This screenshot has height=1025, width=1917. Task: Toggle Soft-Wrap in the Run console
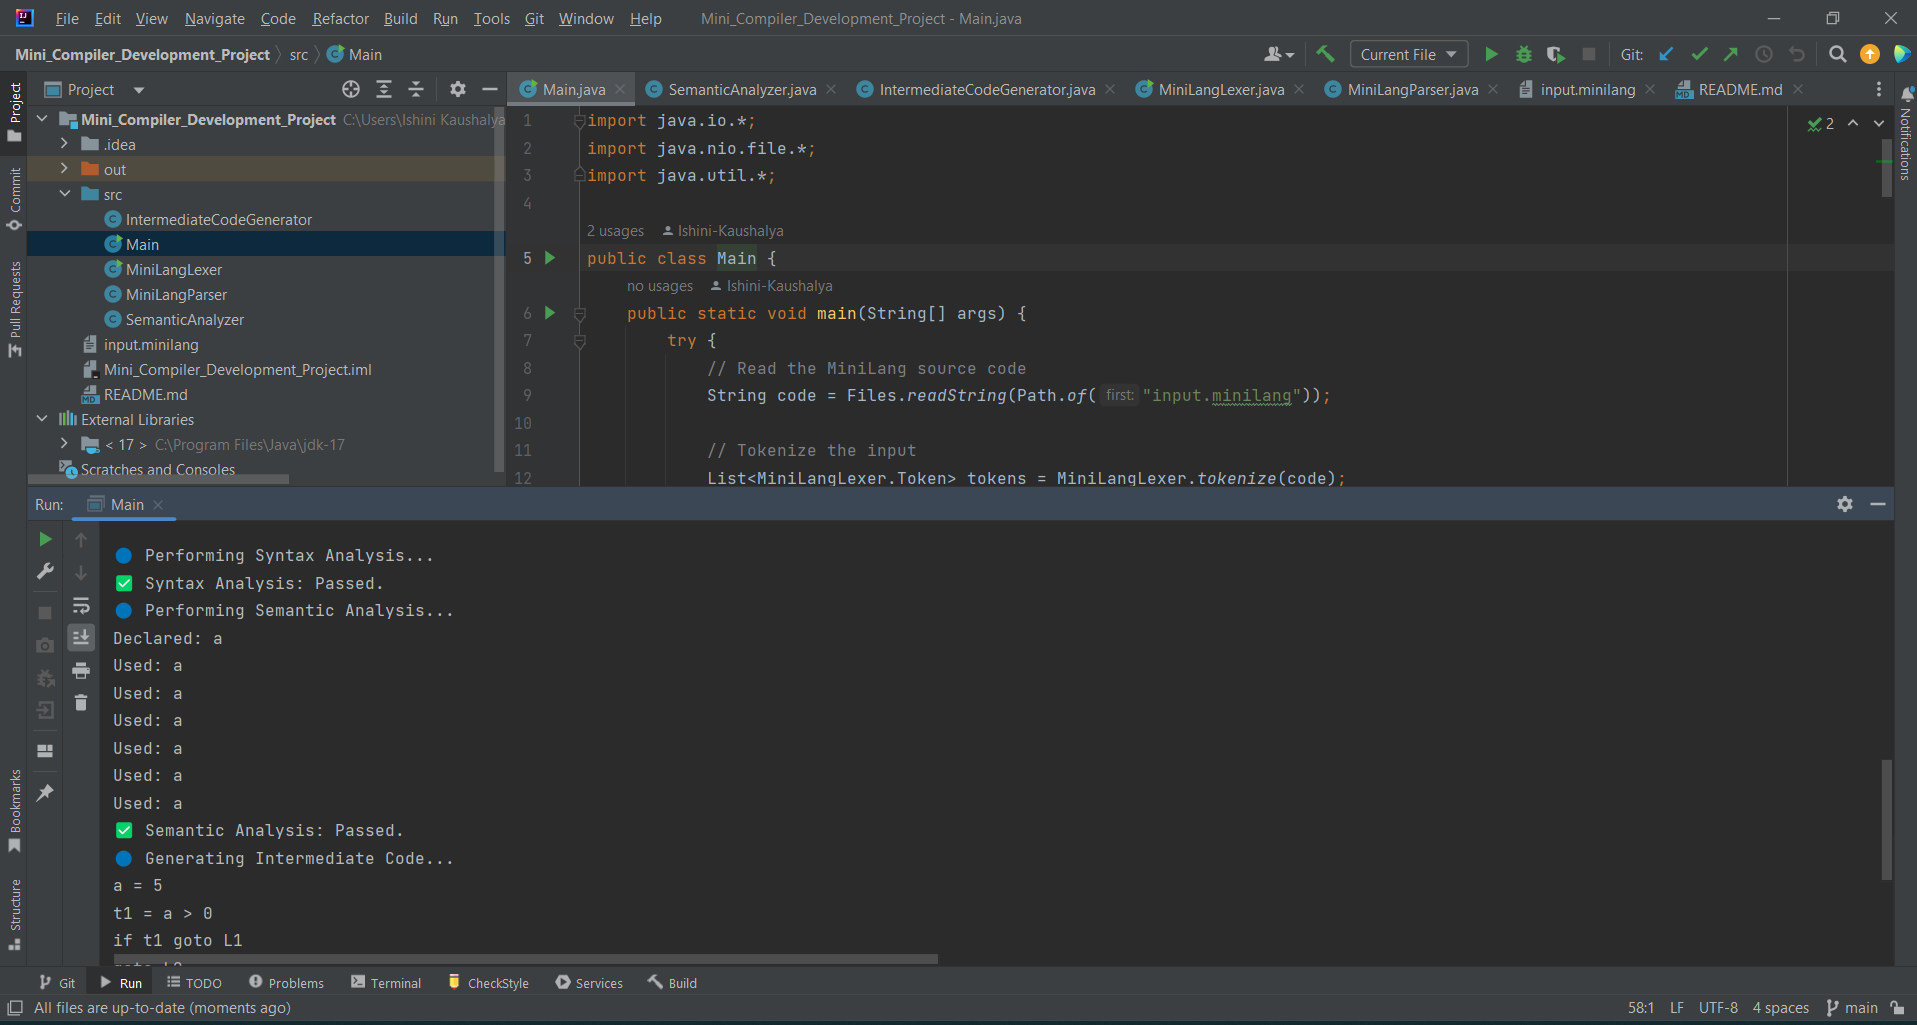[81, 605]
